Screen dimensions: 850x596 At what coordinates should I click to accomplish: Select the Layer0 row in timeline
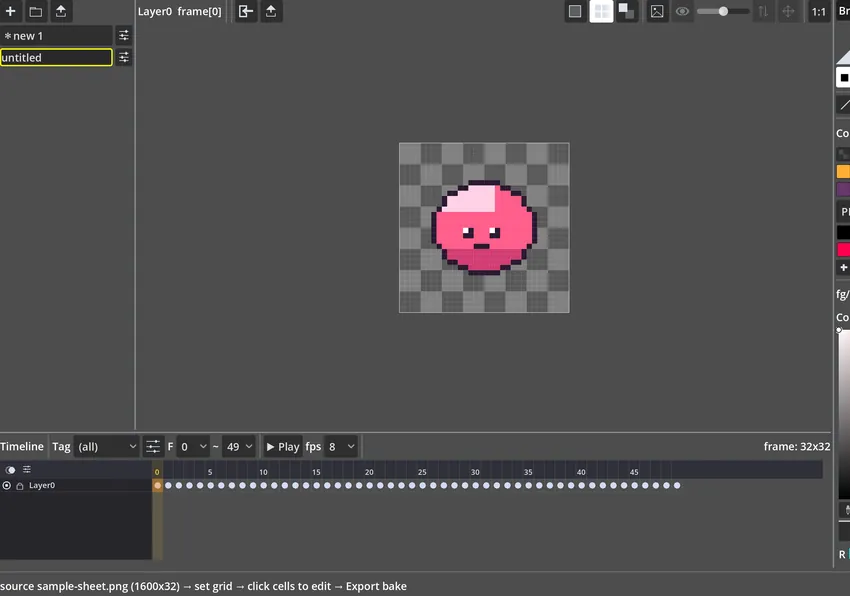(x=76, y=485)
